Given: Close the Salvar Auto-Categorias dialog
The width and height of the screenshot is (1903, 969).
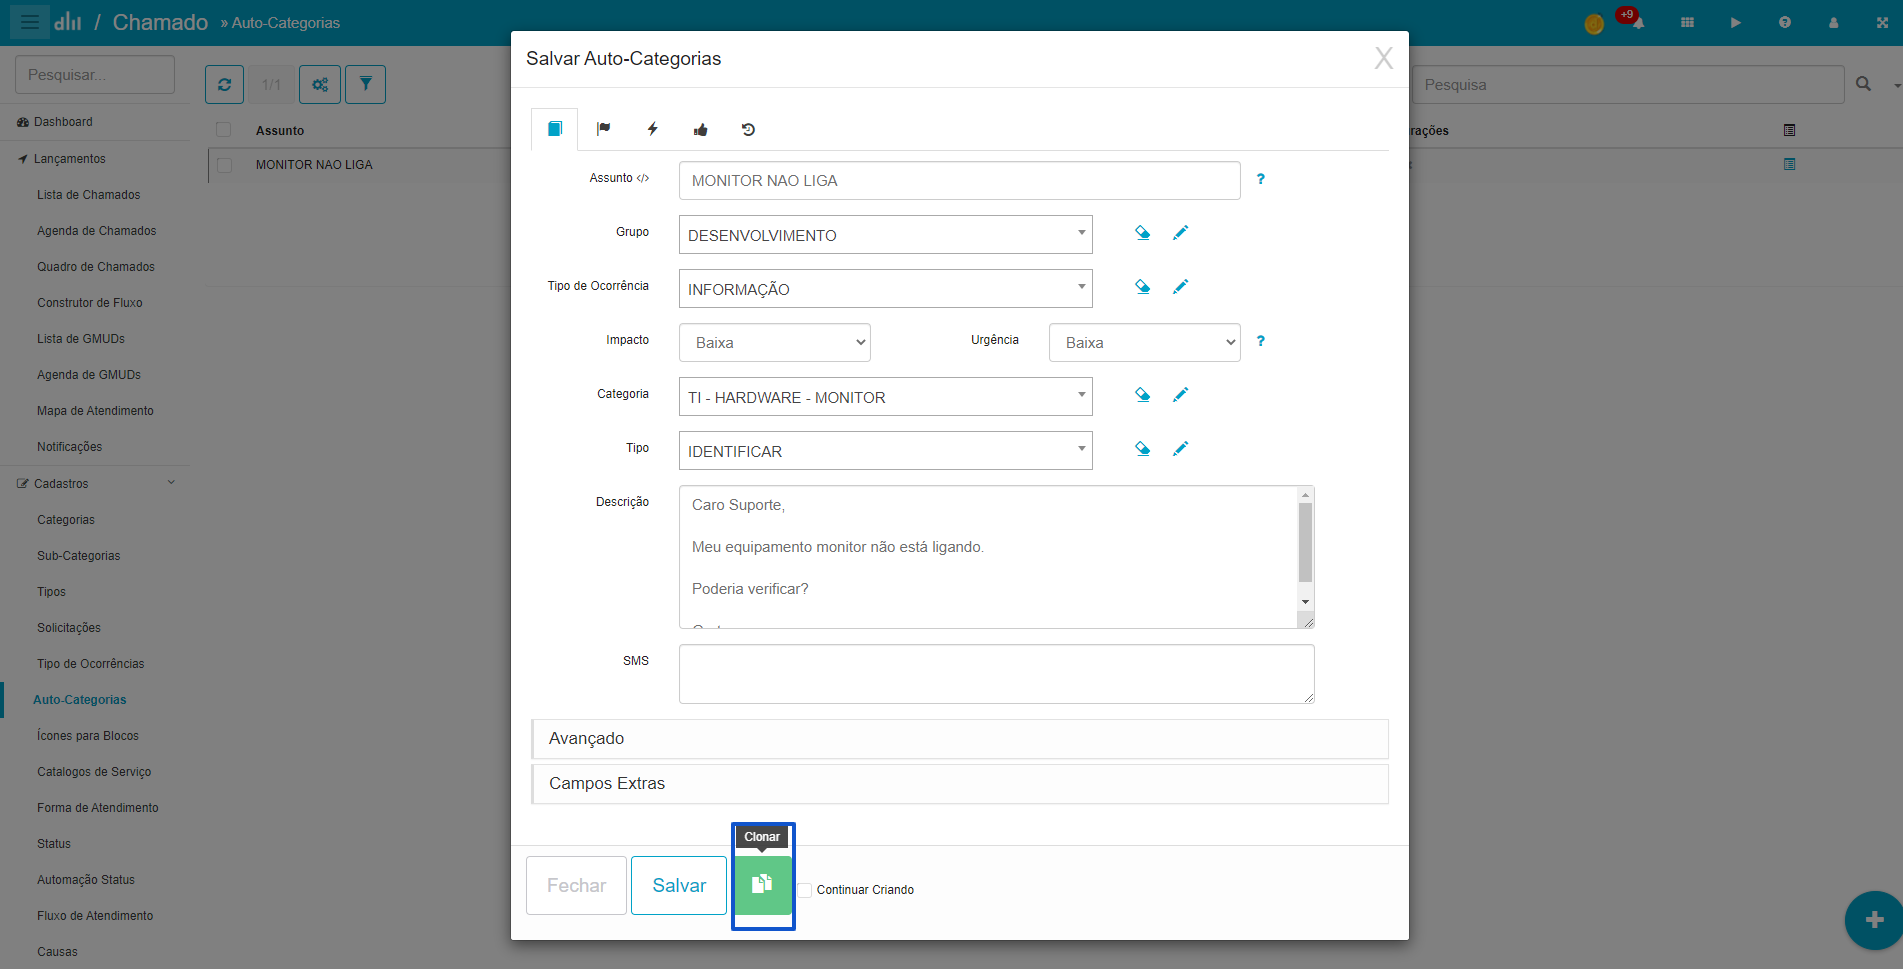Looking at the screenshot, I should click(x=1383, y=58).
